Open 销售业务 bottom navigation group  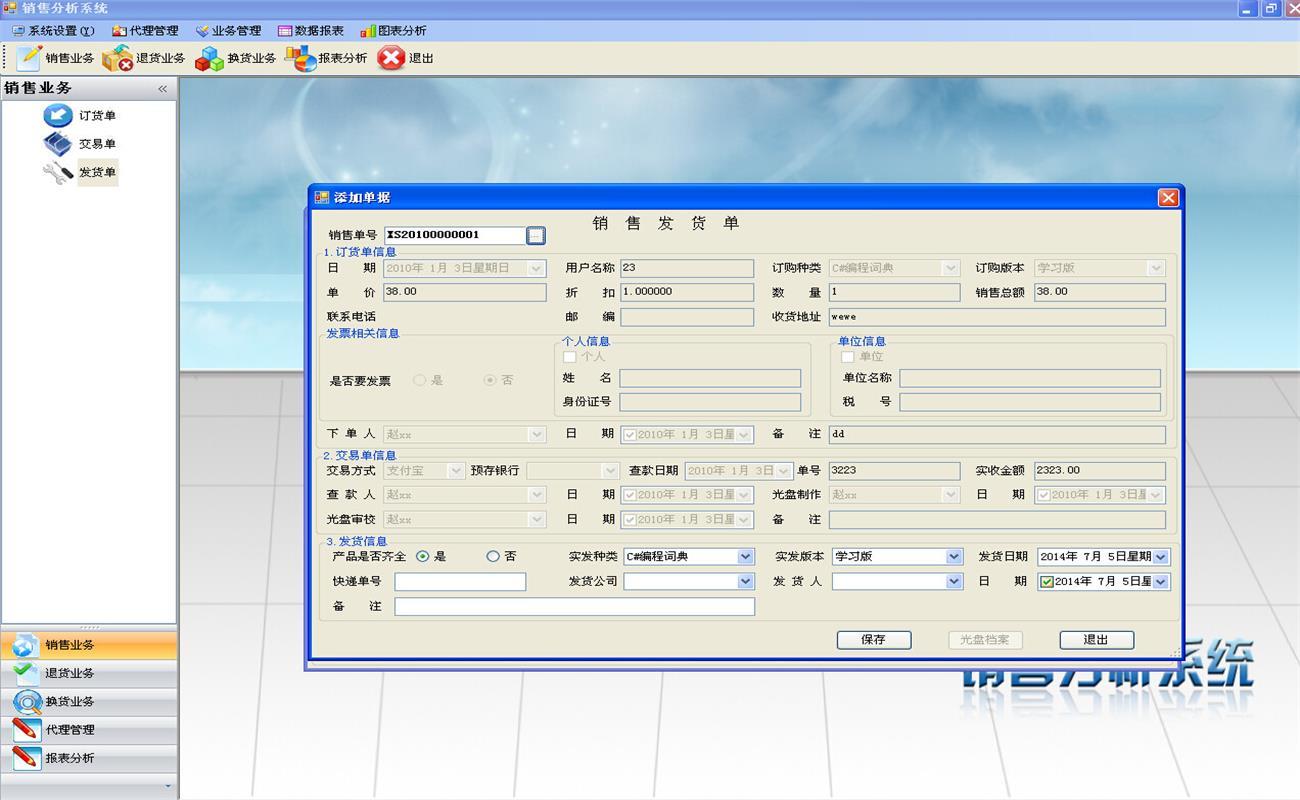pyautogui.click(x=89, y=645)
